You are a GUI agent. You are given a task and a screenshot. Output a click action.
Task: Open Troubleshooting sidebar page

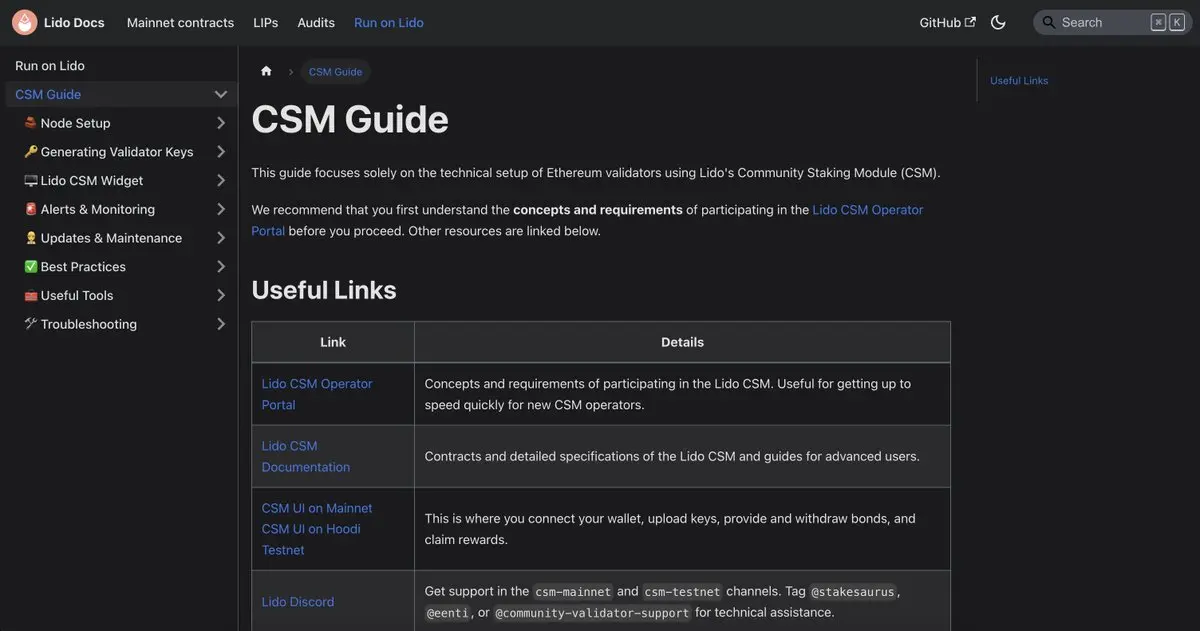[x=80, y=325]
